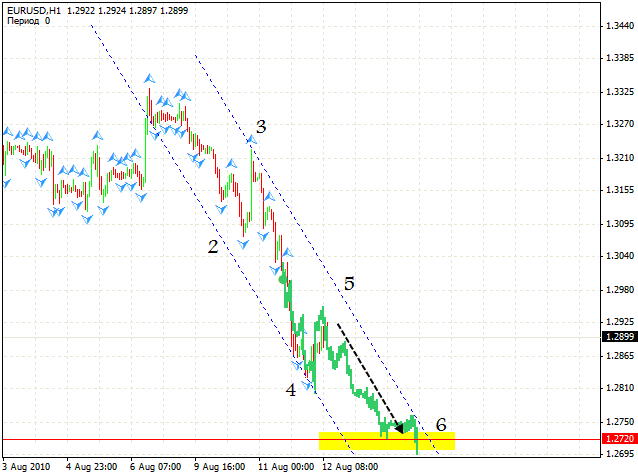
Task: Click the 1.2980 price axis label
Action: pos(620,290)
